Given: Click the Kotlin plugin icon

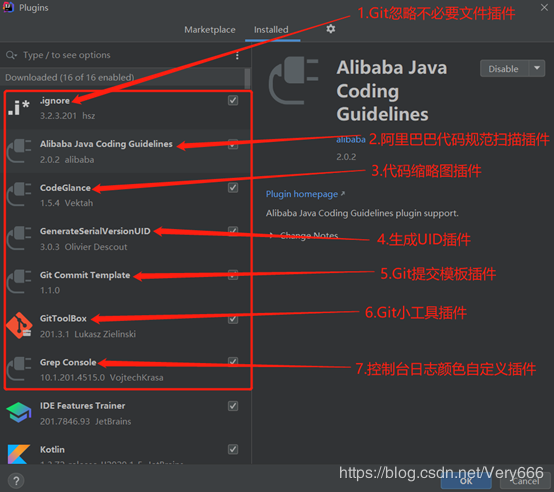Looking at the screenshot, I should point(19,454).
